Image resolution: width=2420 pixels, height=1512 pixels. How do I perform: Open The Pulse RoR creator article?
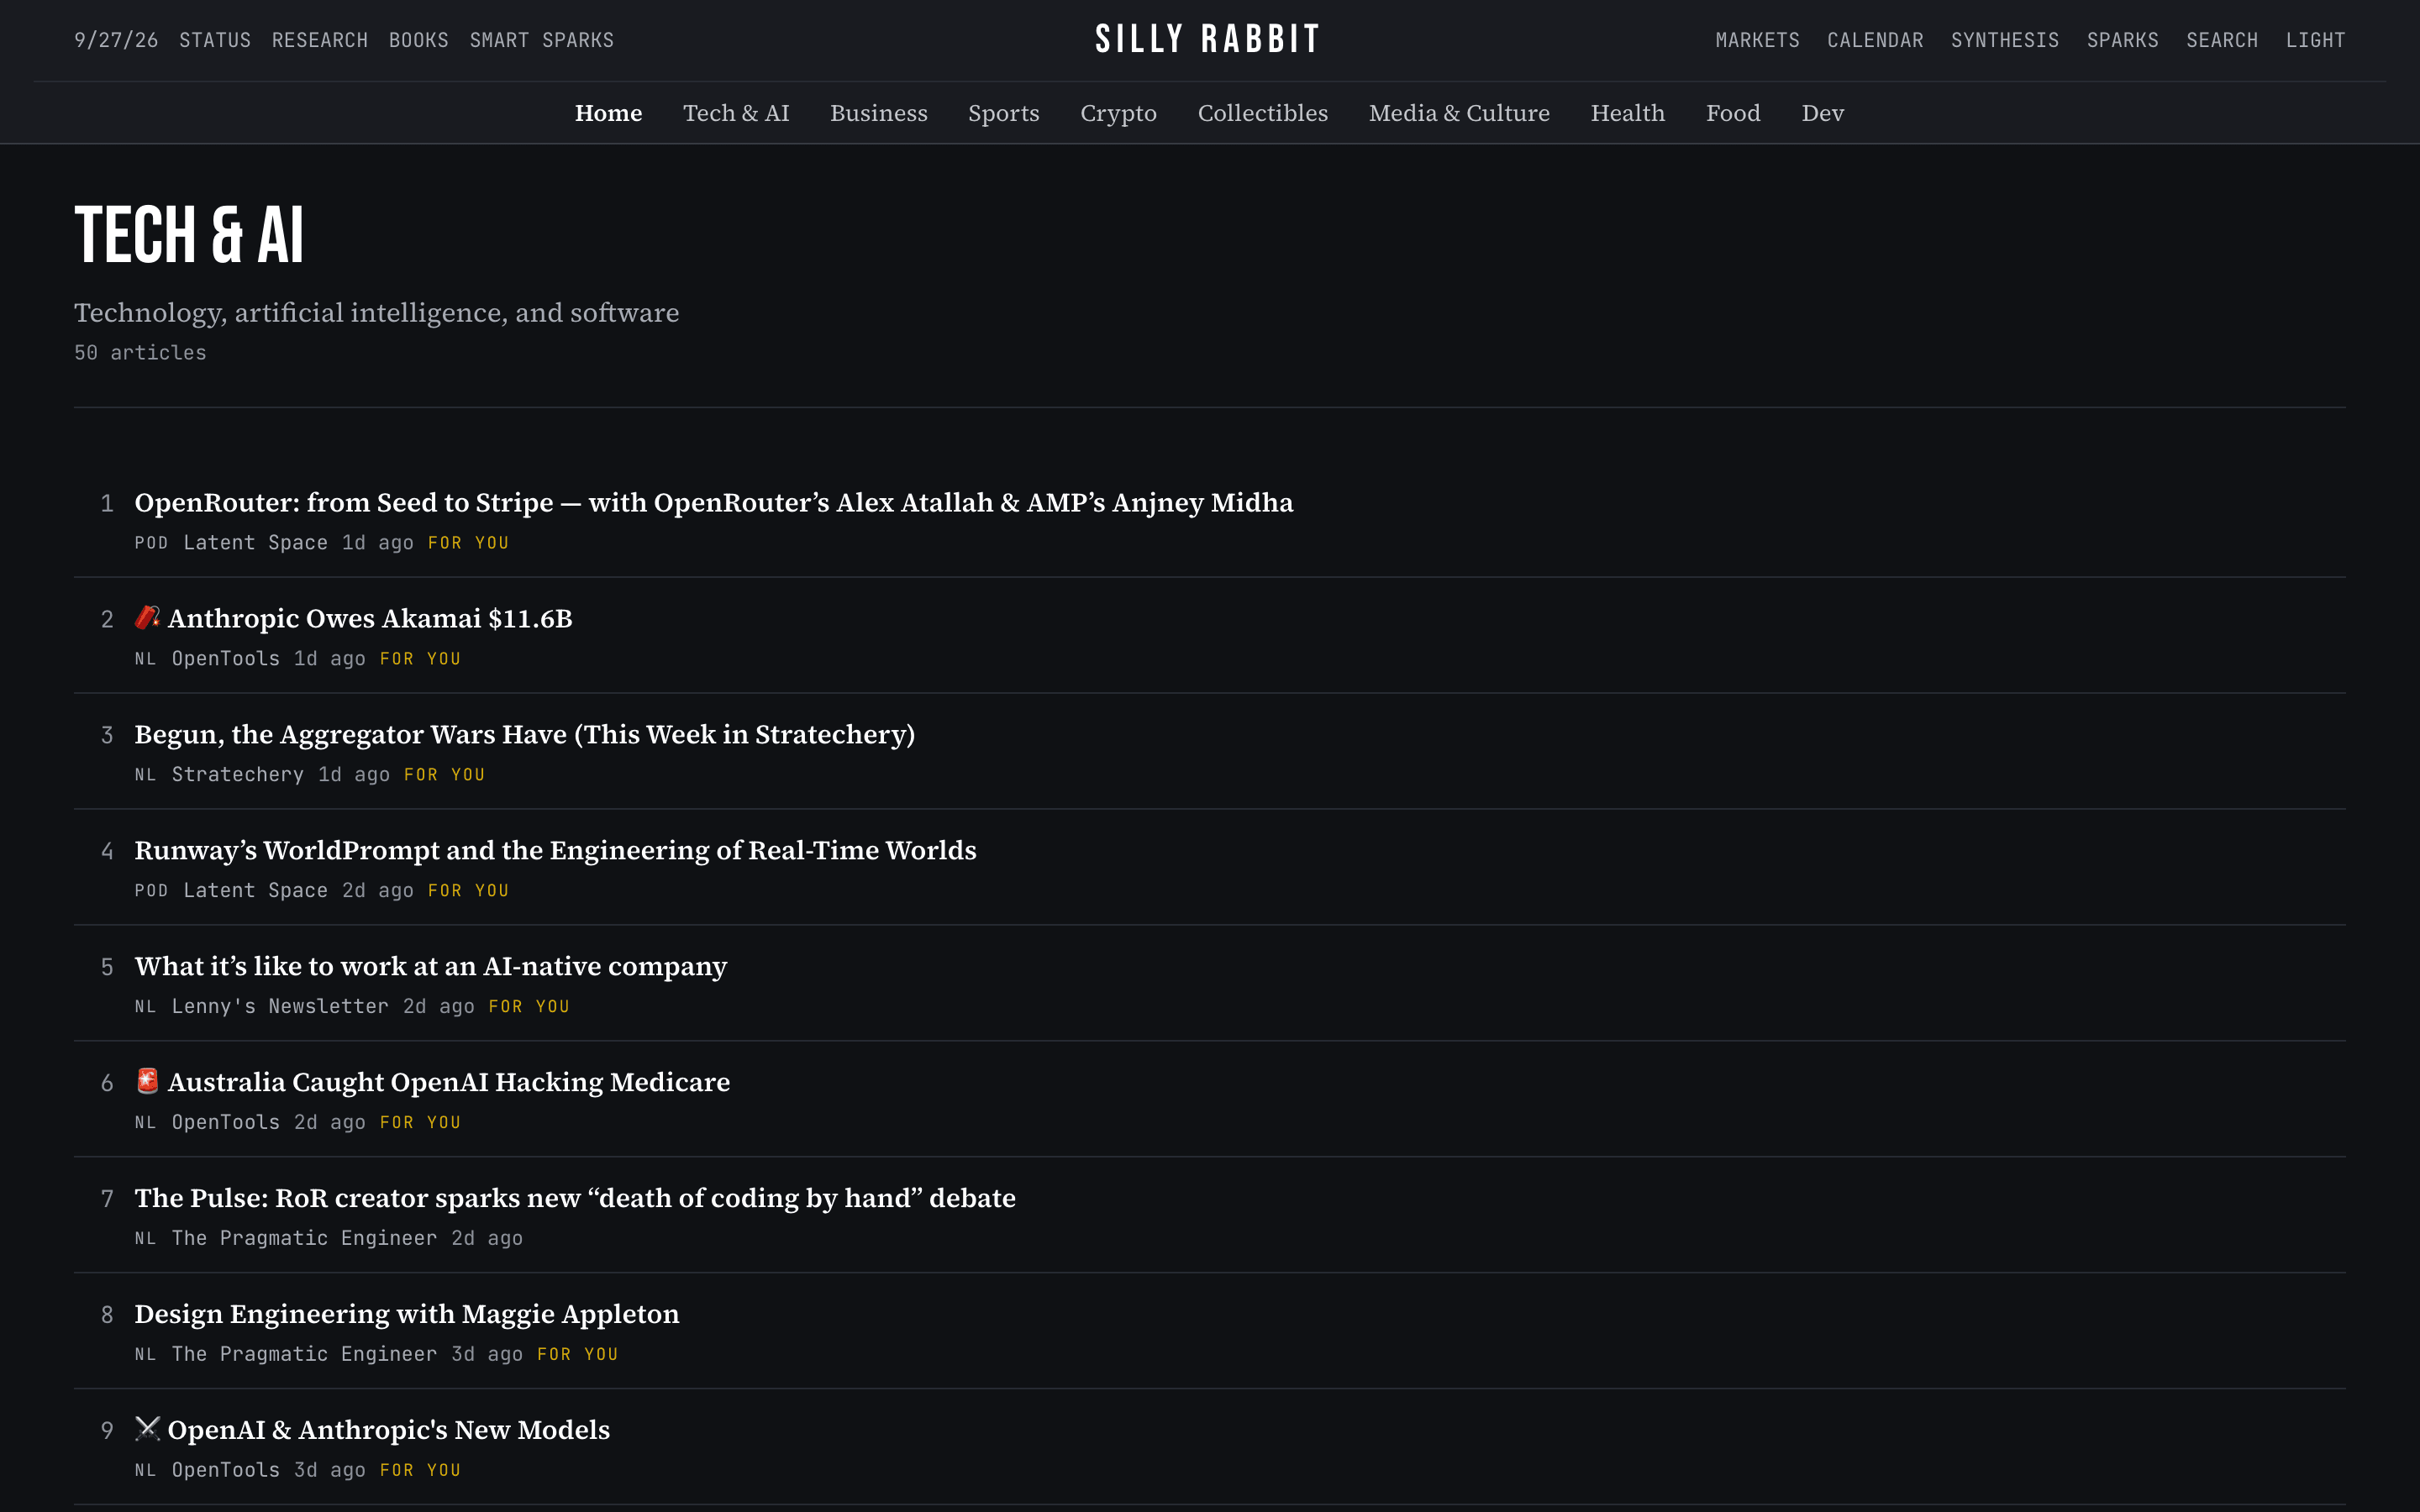(575, 1198)
